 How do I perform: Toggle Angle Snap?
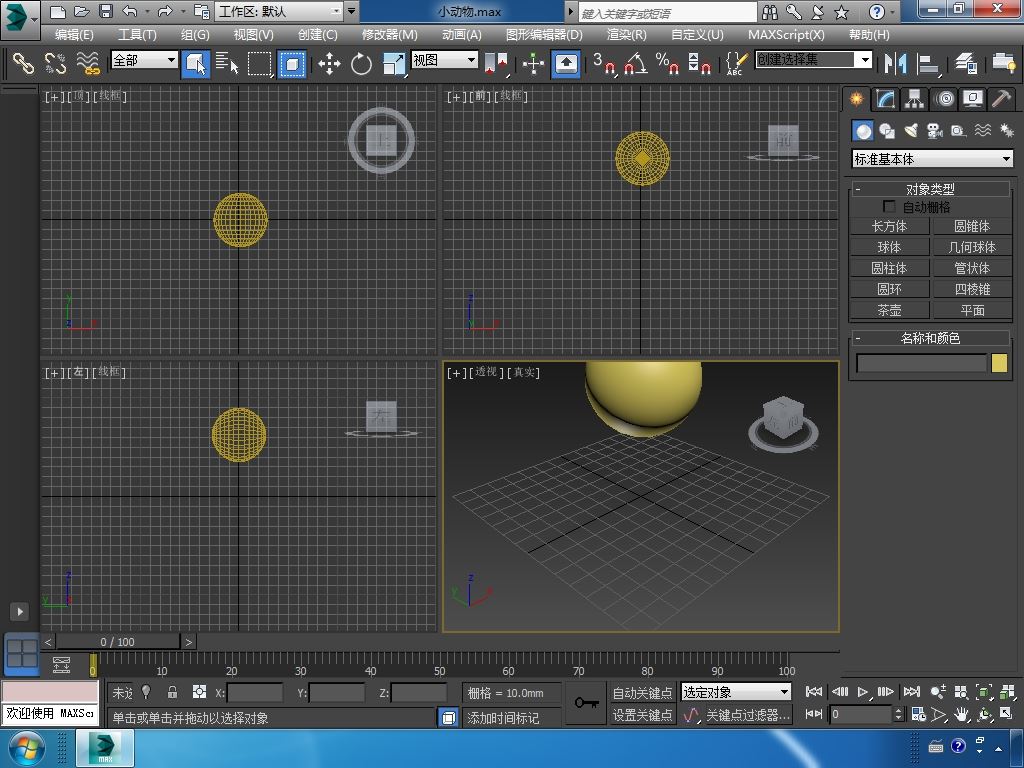(x=636, y=63)
